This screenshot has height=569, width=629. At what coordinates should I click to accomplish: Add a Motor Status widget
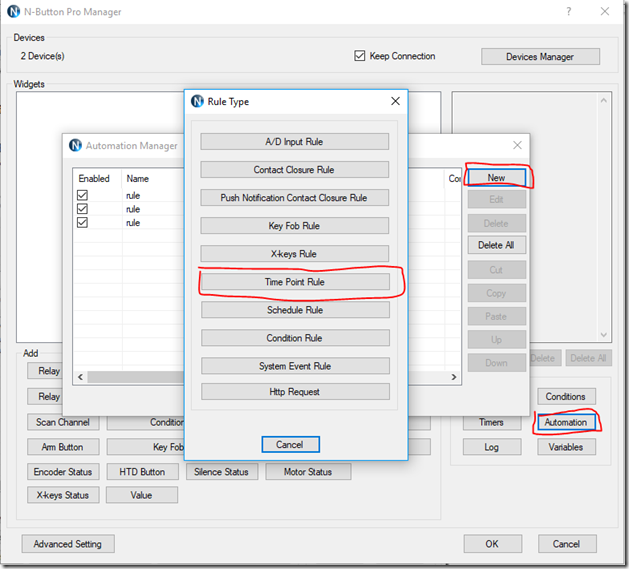(308, 472)
